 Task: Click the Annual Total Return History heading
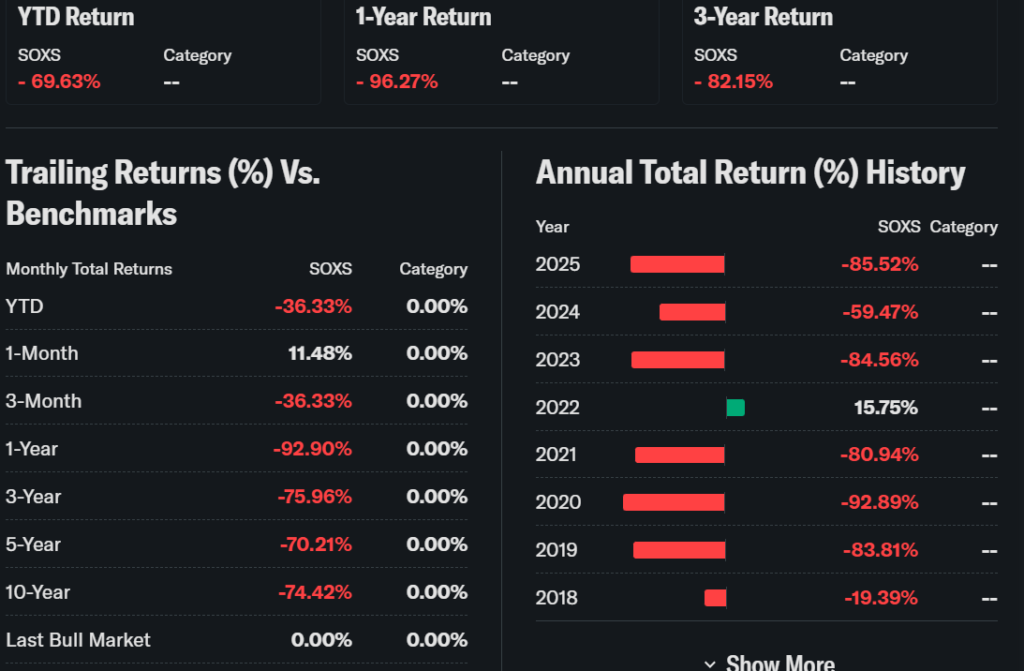click(750, 172)
